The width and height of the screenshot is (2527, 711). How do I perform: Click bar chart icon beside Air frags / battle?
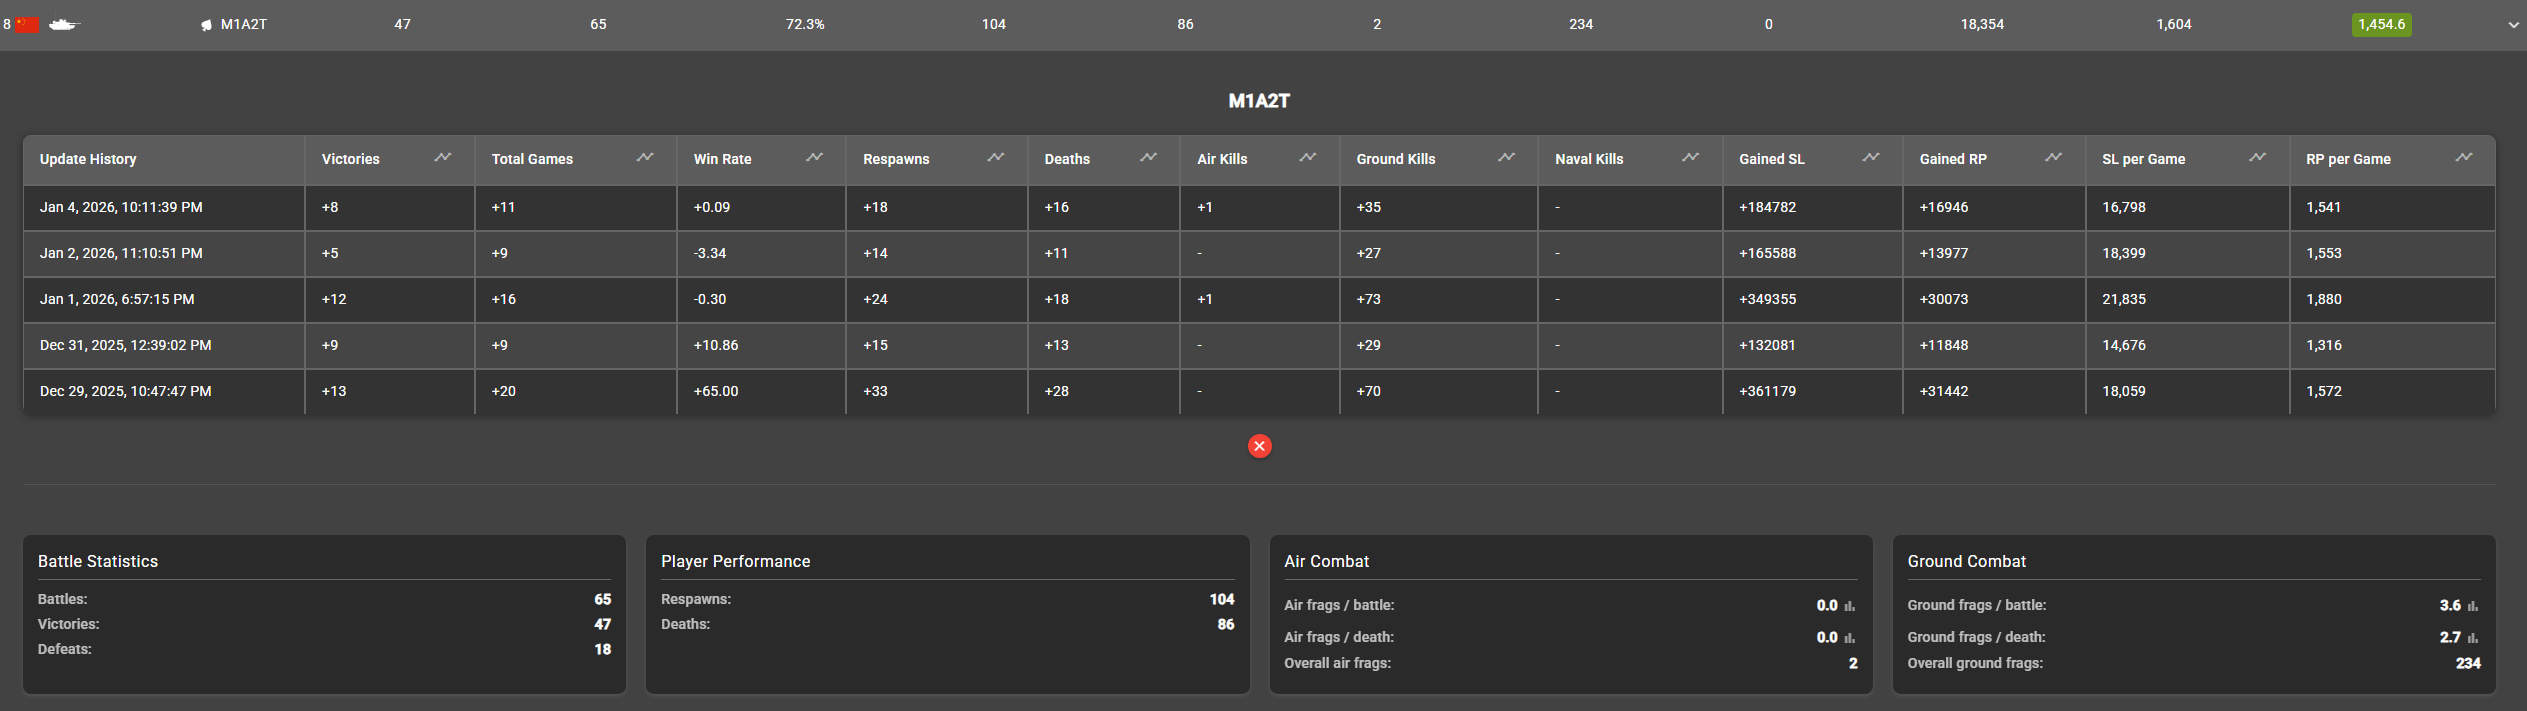click(x=1850, y=606)
